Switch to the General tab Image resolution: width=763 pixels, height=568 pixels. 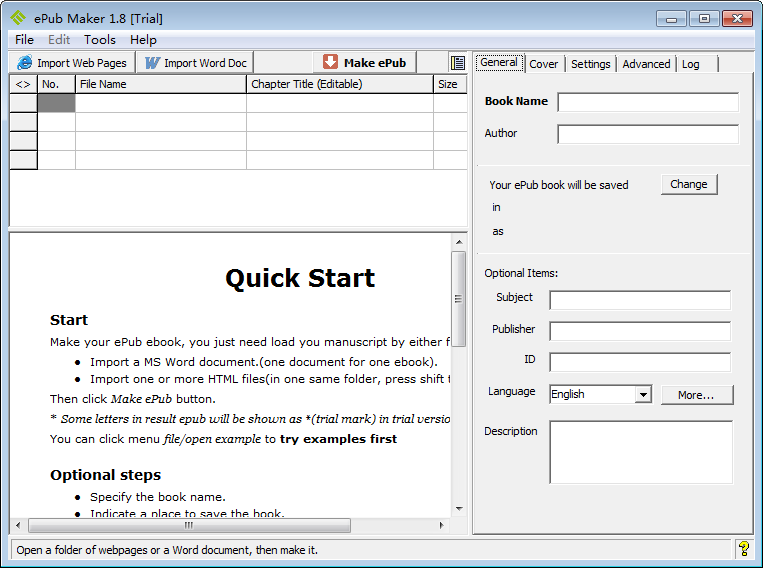pos(499,62)
